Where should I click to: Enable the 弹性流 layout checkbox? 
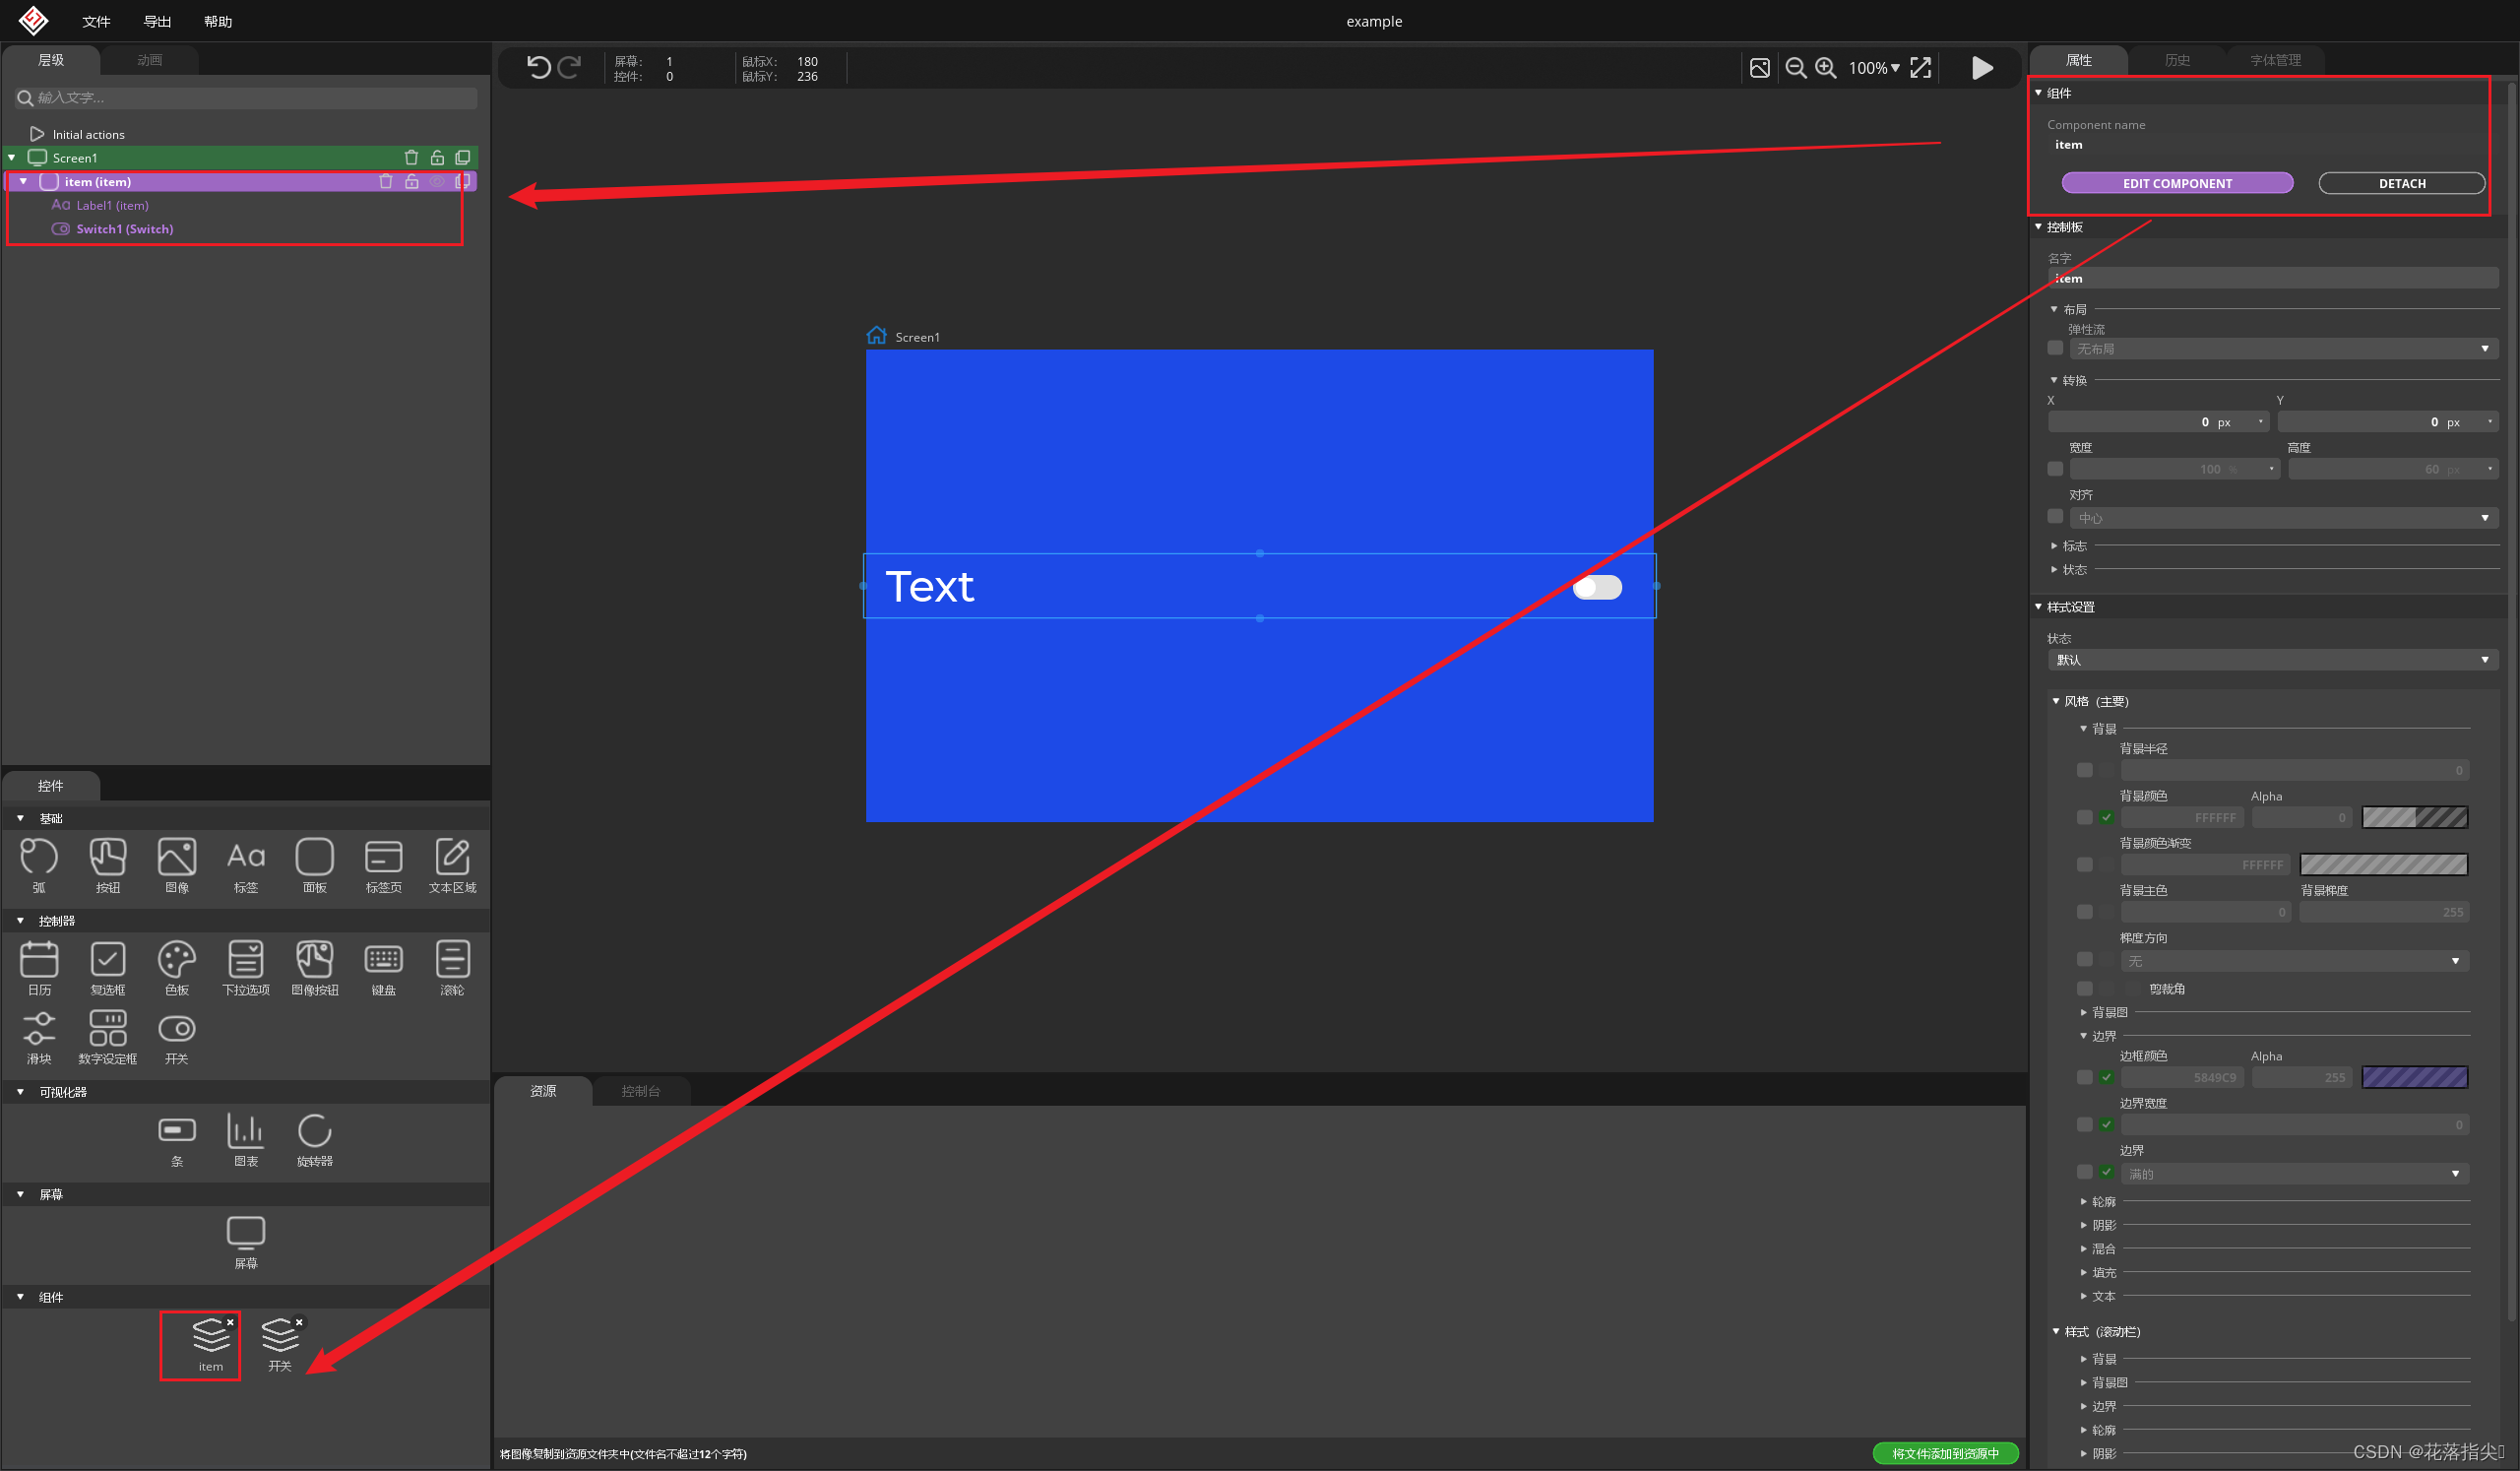point(2054,348)
